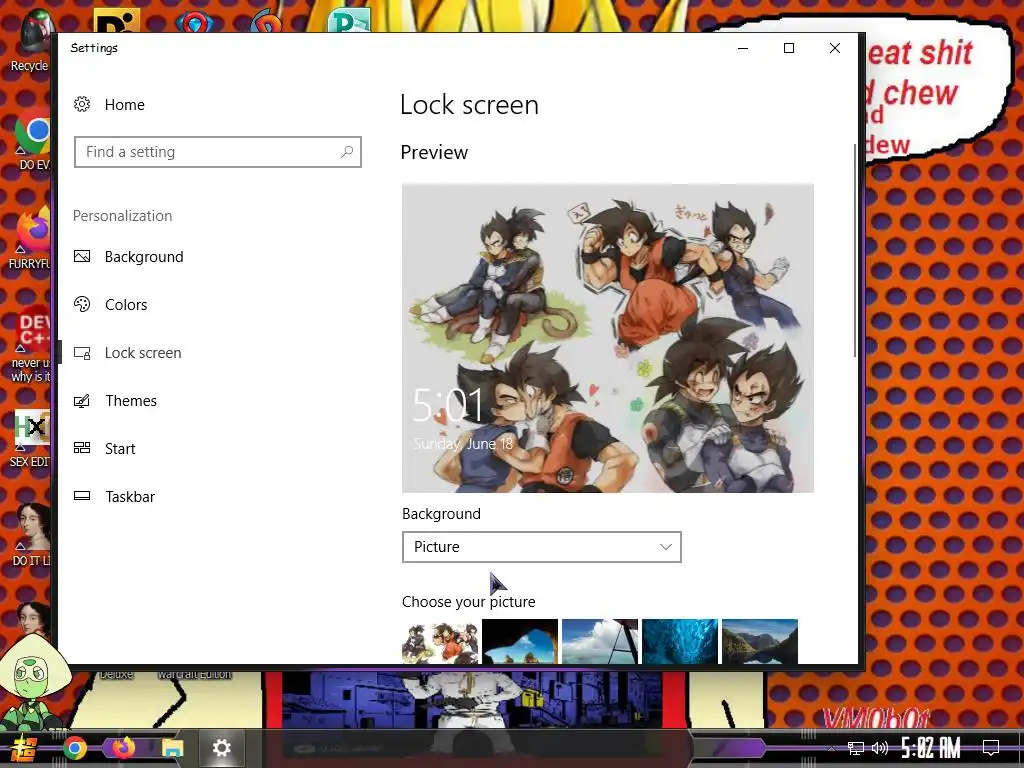
Task: Click the Settings gear taskbar button
Action: (221, 748)
